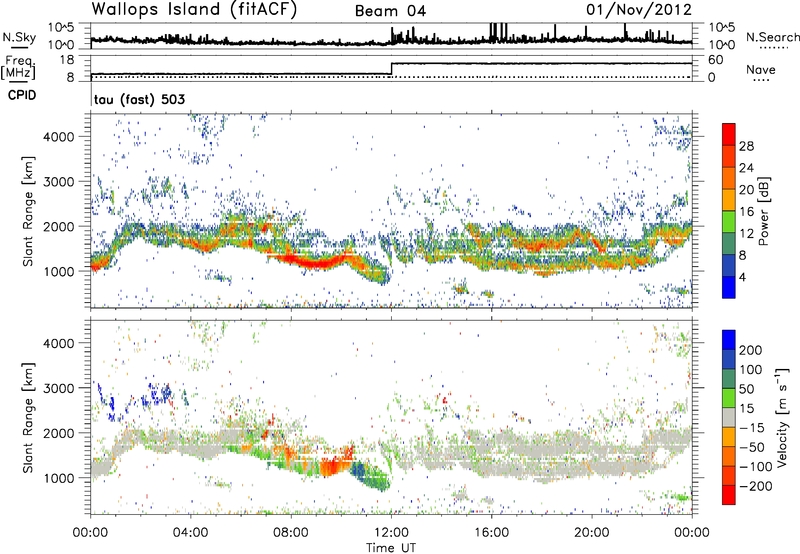Click the 'Beam 04' heading

point(390,11)
